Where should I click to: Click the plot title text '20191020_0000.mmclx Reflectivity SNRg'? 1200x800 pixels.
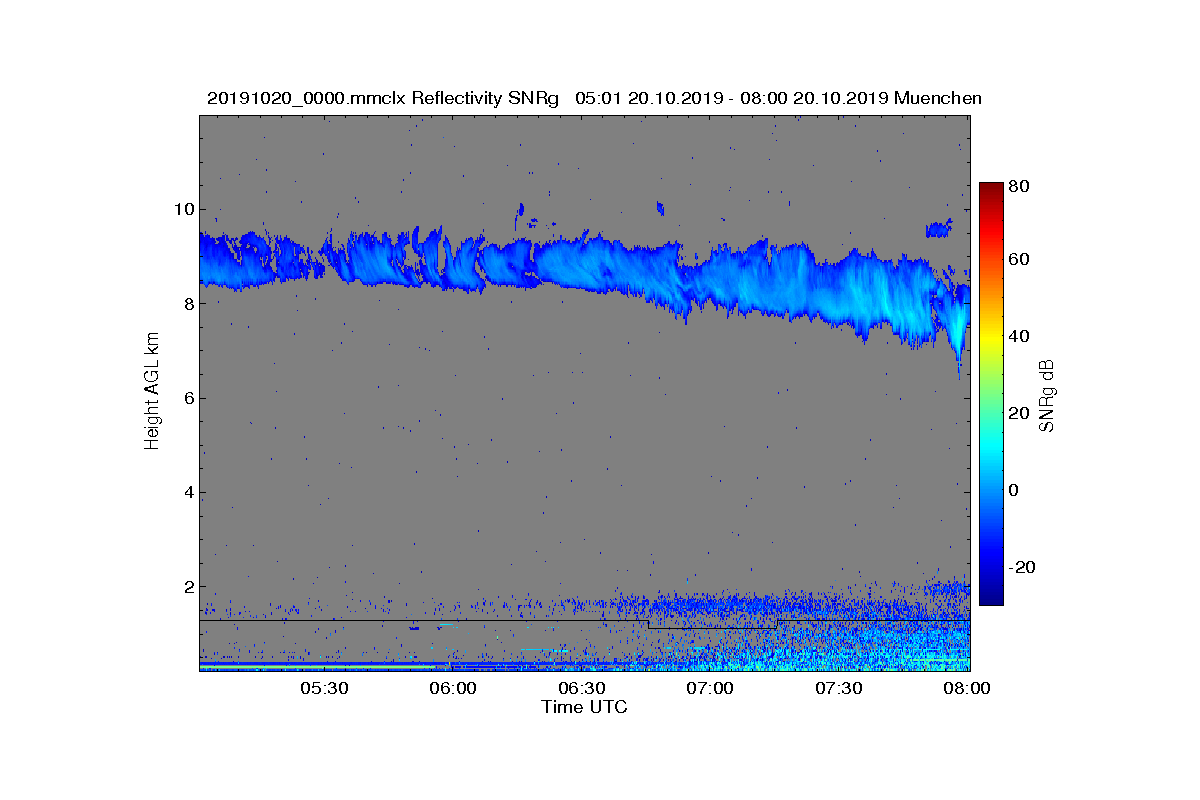click(x=385, y=98)
